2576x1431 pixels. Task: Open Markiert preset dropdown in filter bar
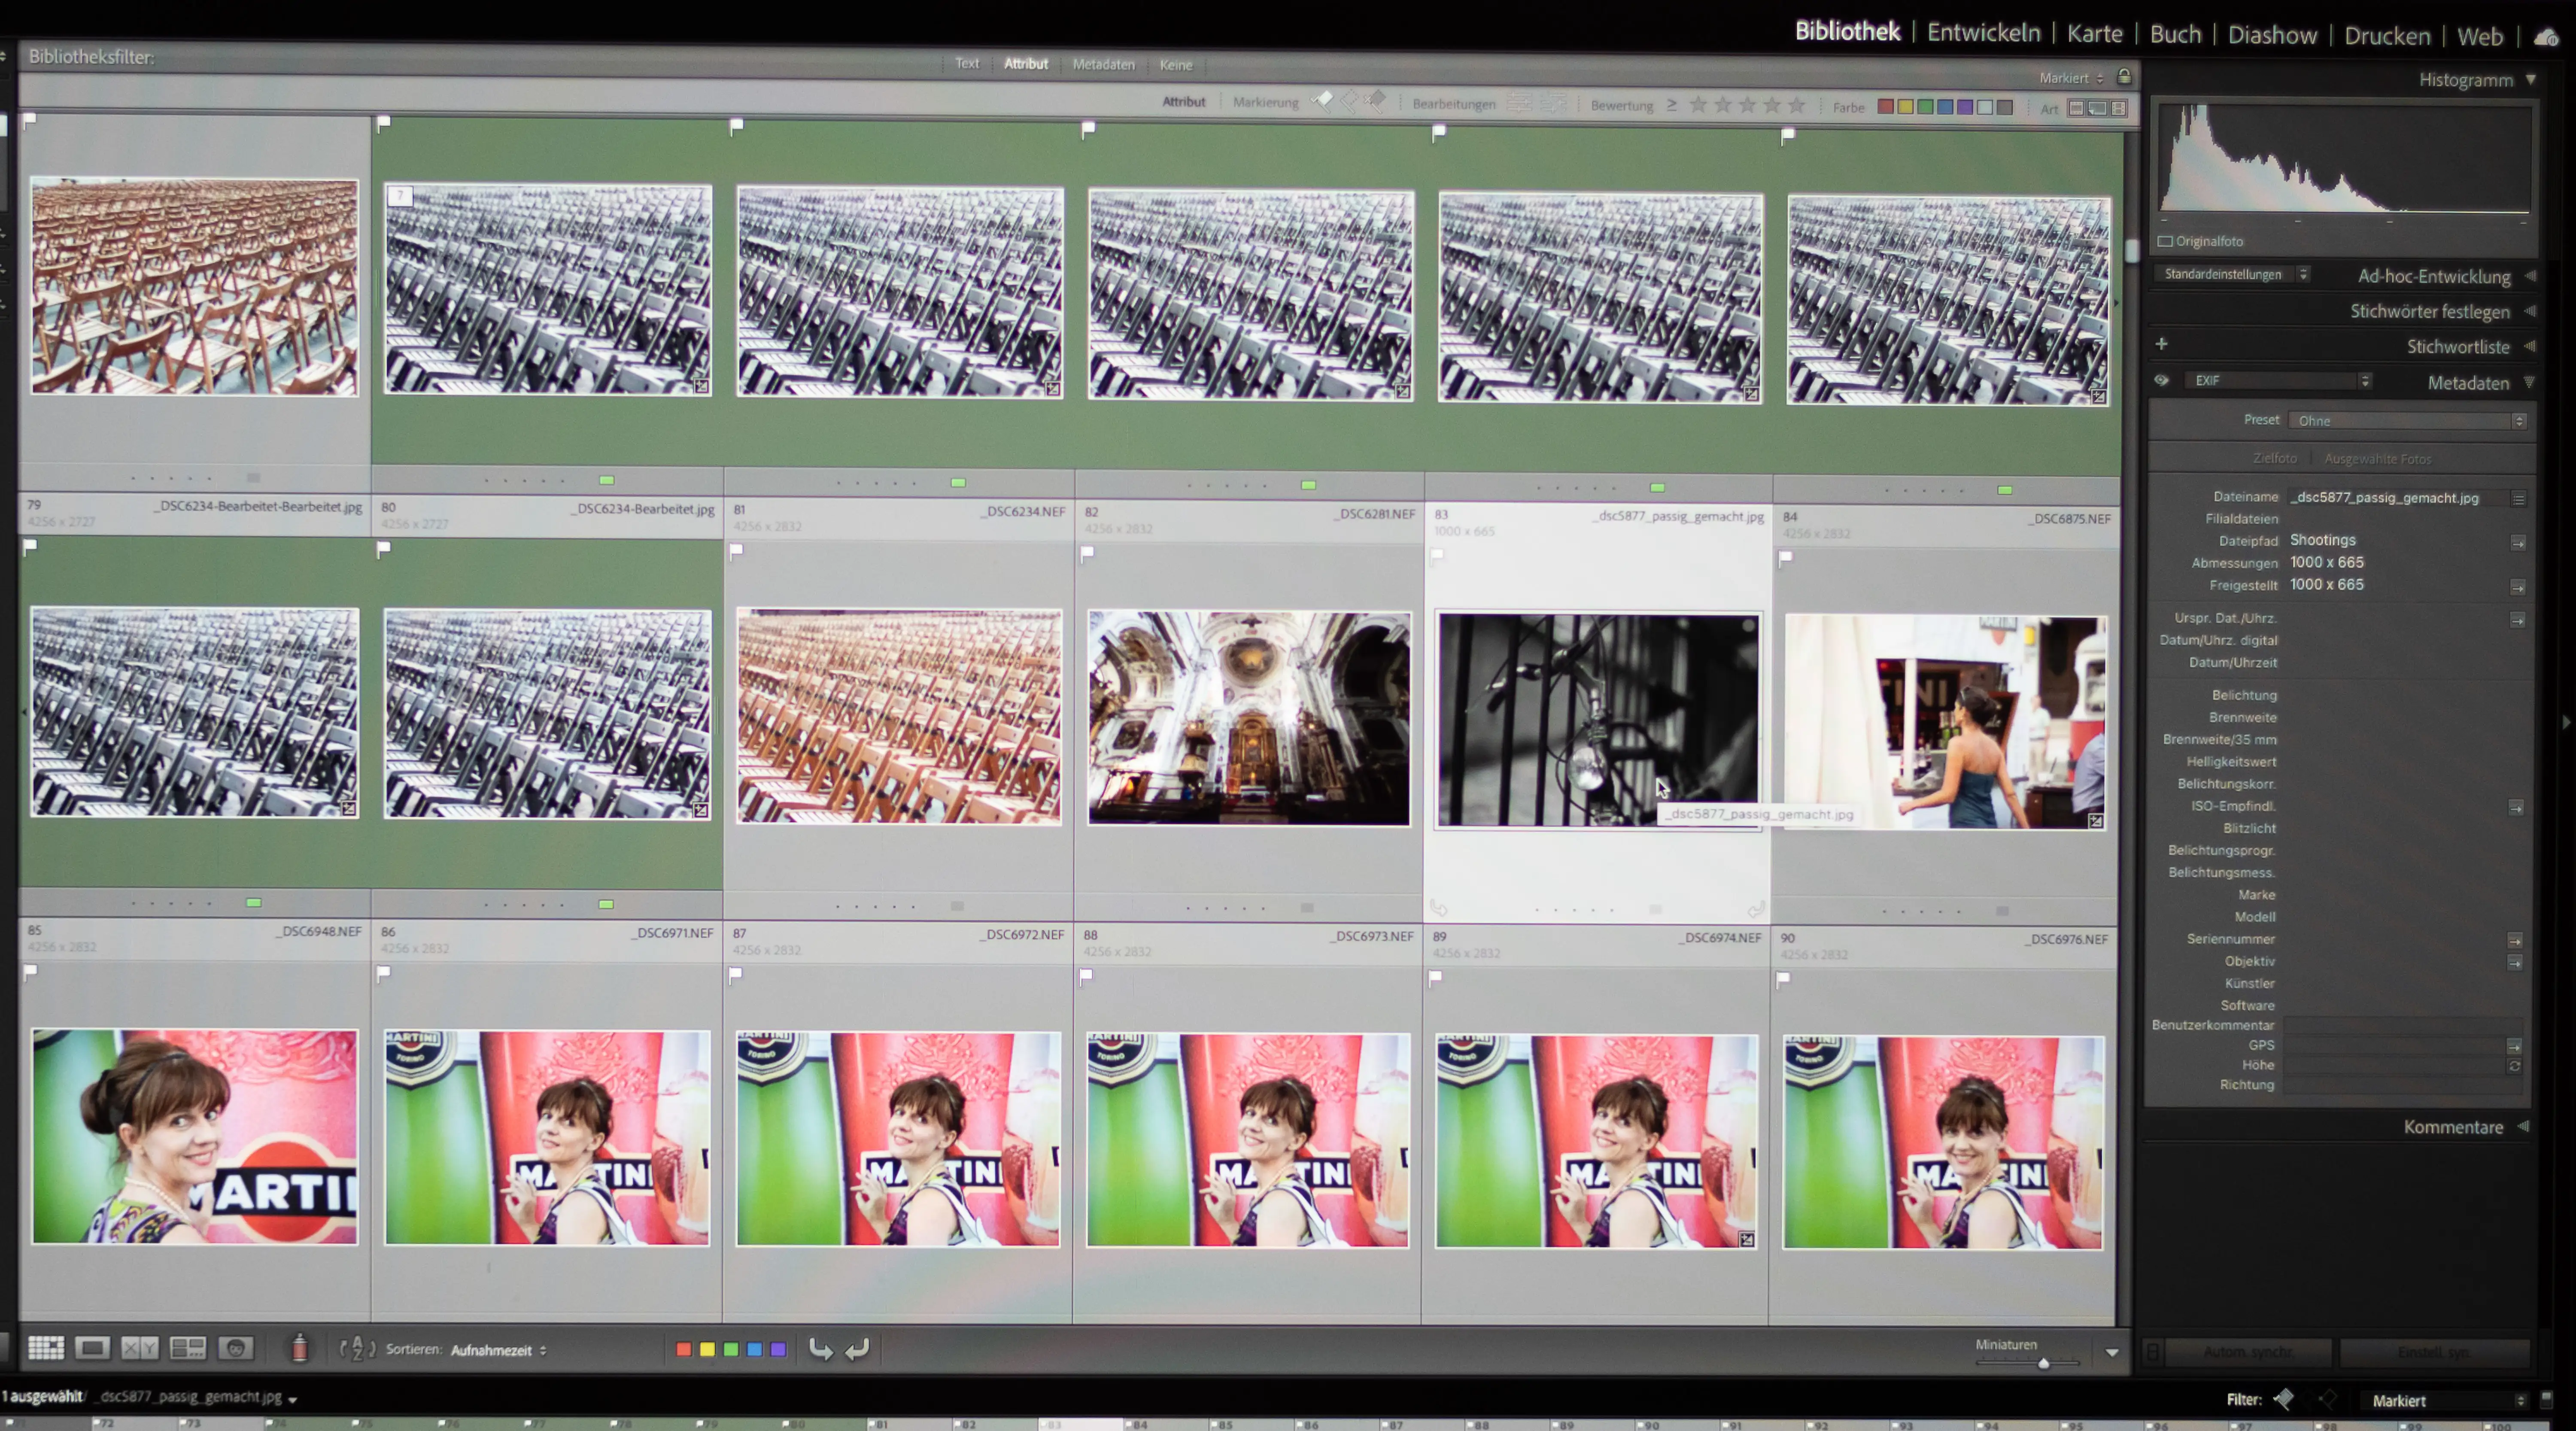(x=2071, y=78)
